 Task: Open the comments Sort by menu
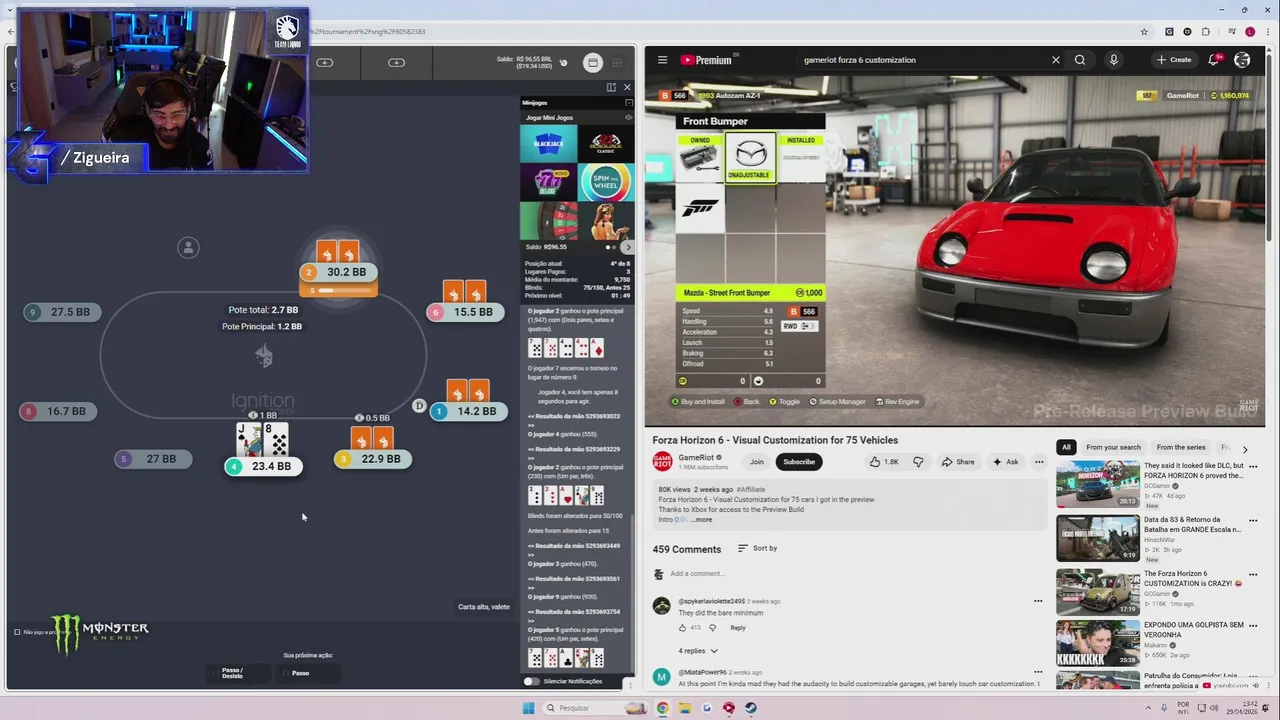click(x=758, y=548)
